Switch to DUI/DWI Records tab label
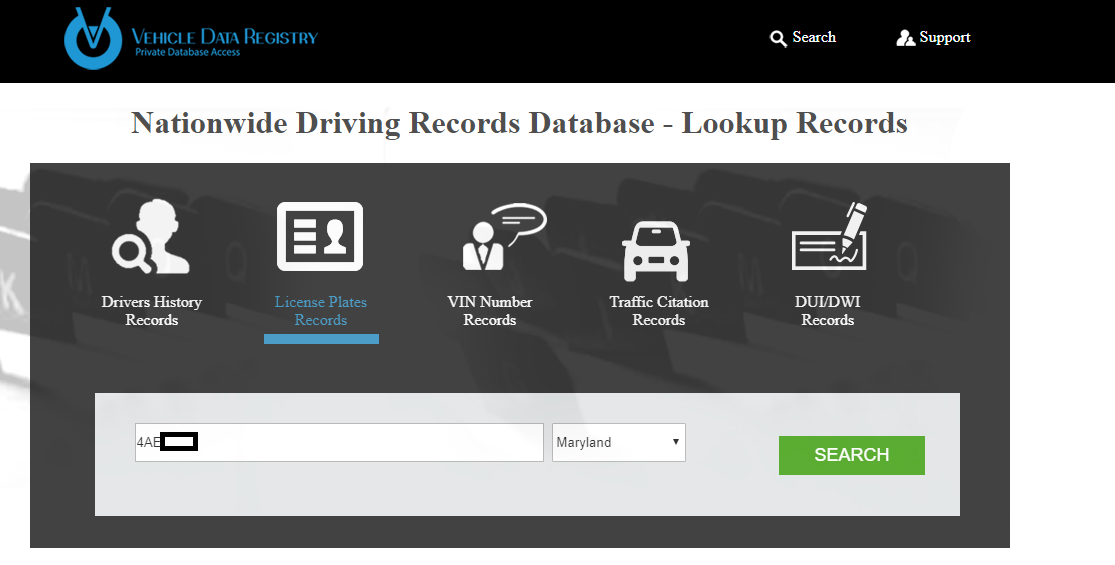Screen dimensions: 1115x565 827,311
